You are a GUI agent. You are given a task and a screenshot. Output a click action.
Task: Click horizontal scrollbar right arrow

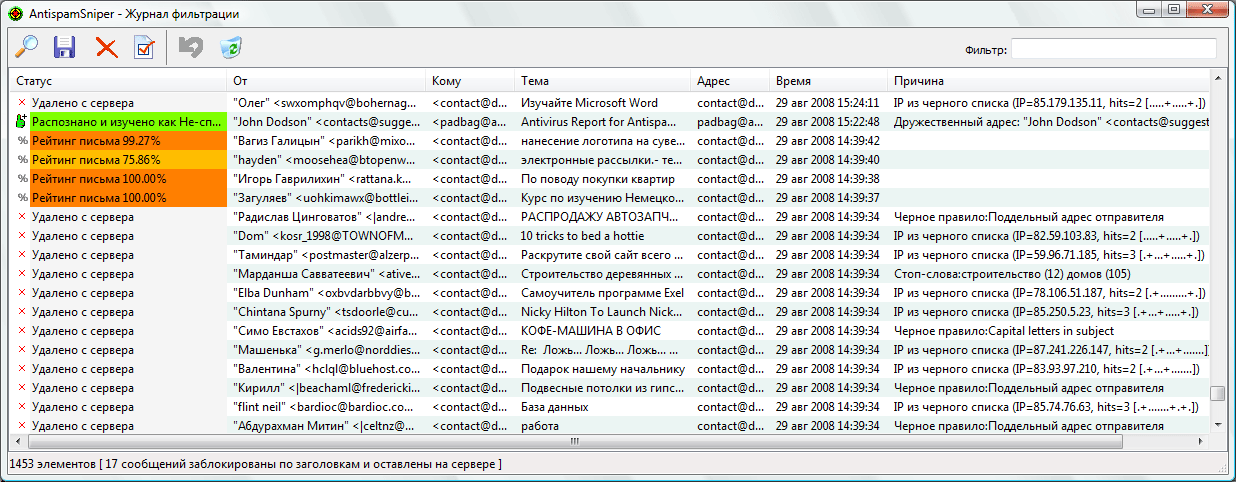pos(1201,440)
